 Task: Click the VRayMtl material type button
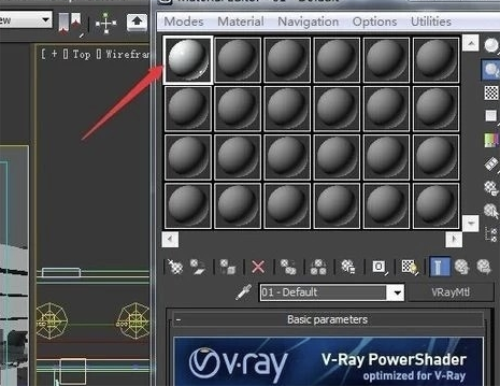[451, 292]
